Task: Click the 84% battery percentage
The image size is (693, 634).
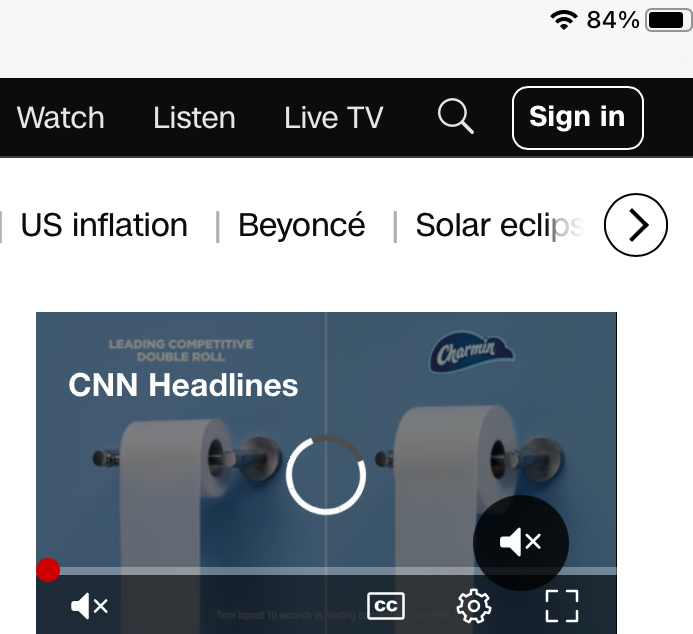Action: (x=613, y=20)
